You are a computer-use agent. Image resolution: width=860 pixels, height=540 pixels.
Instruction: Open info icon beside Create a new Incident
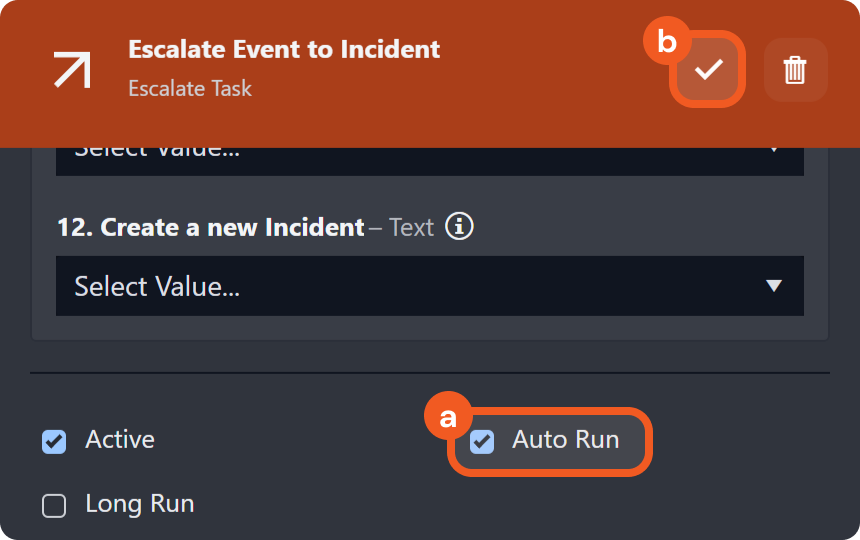click(459, 226)
